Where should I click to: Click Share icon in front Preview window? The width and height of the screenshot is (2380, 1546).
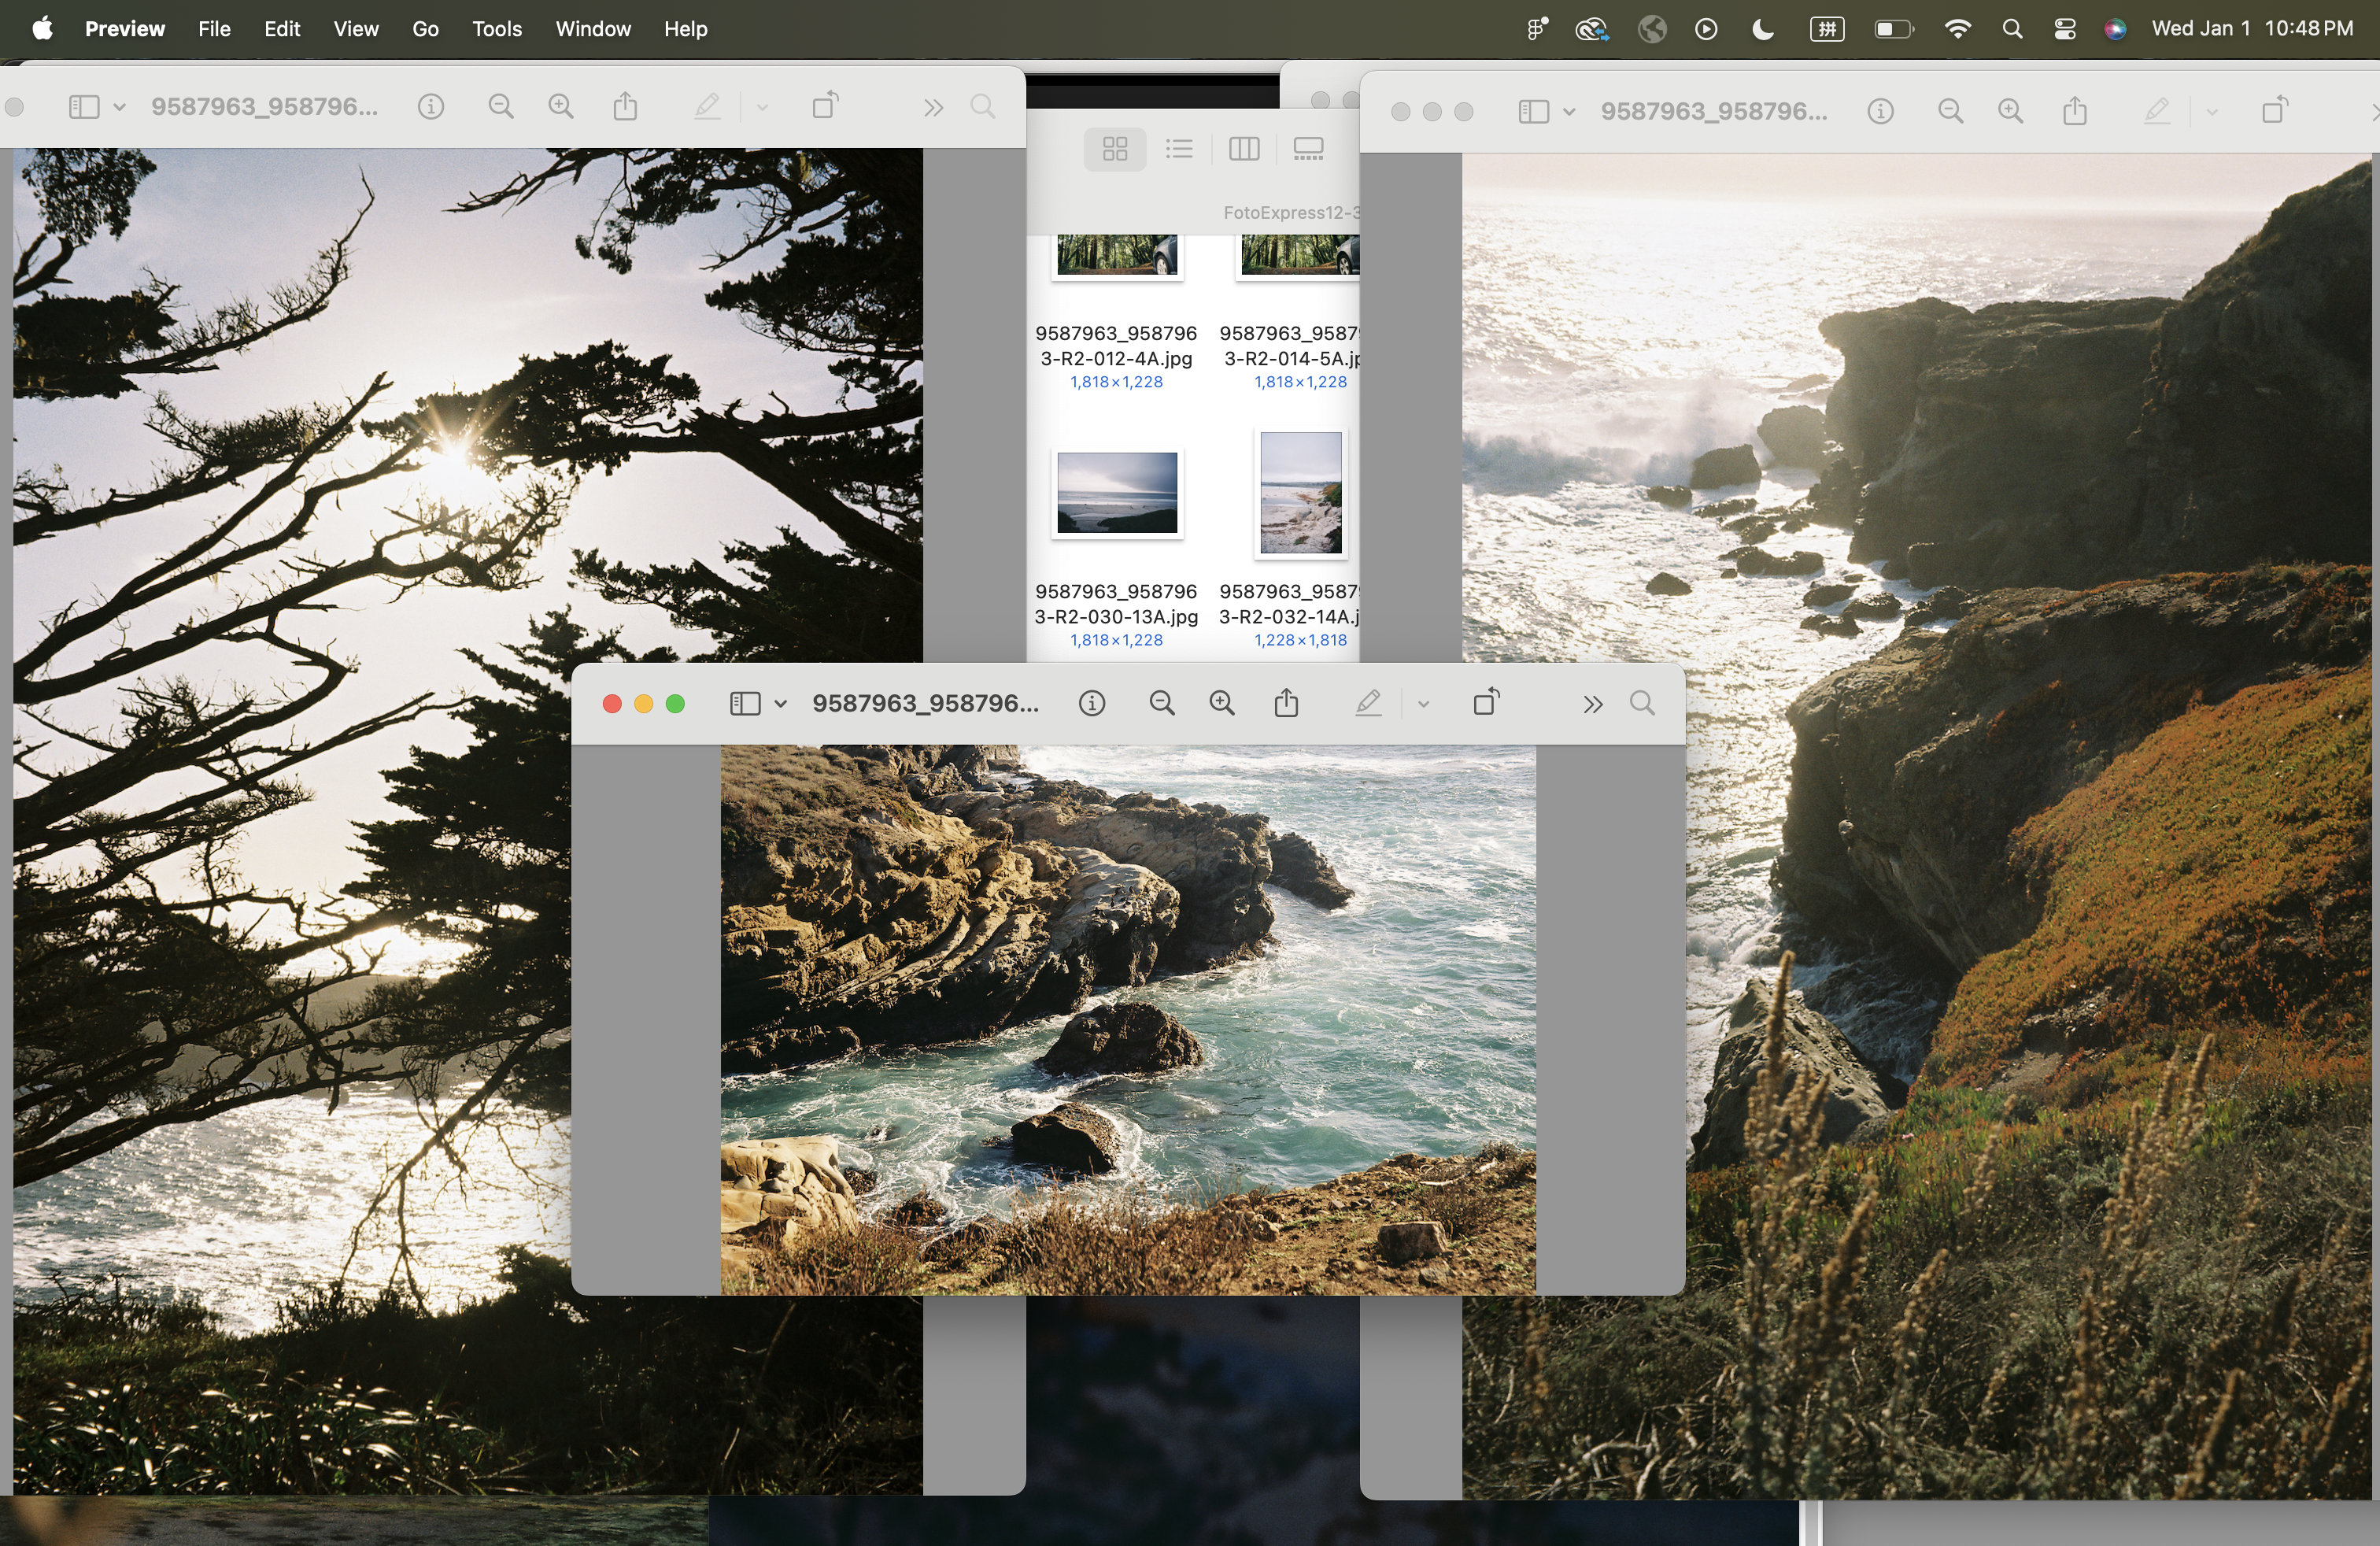coord(1287,703)
